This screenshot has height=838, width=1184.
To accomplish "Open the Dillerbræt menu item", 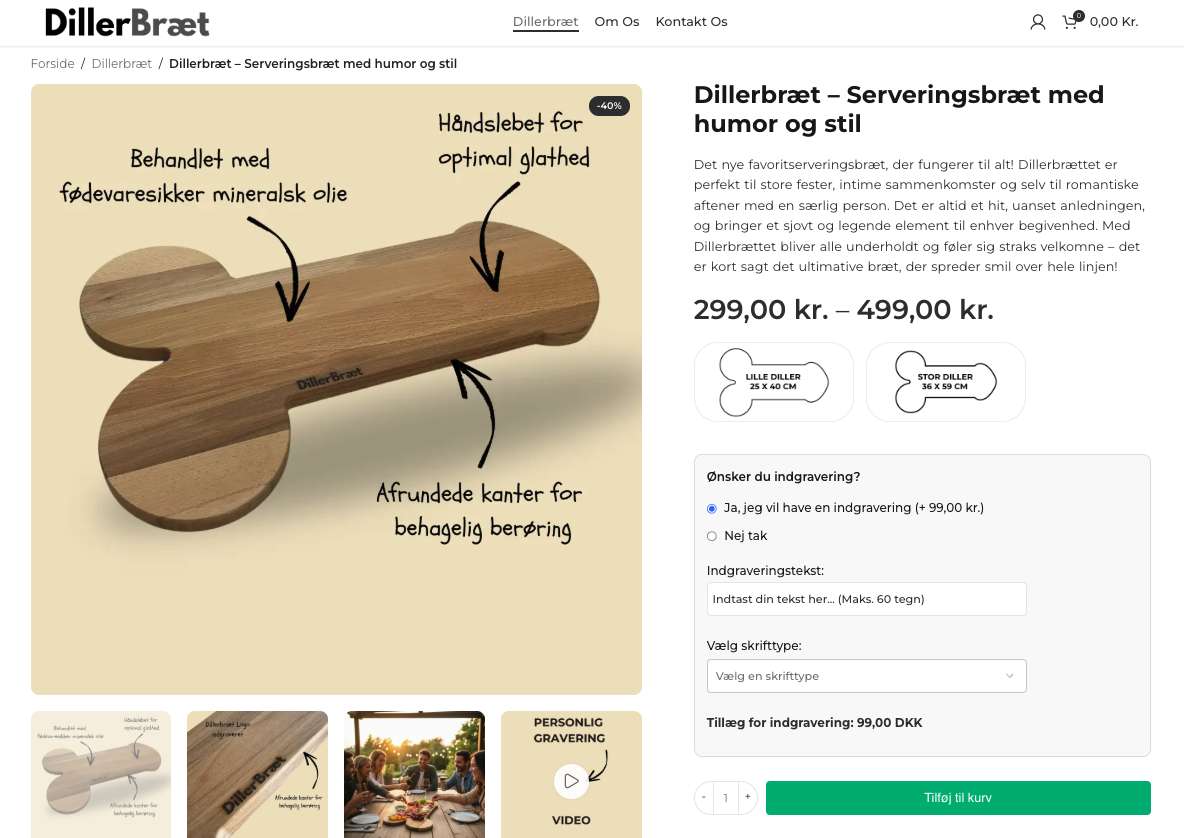I will point(546,22).
